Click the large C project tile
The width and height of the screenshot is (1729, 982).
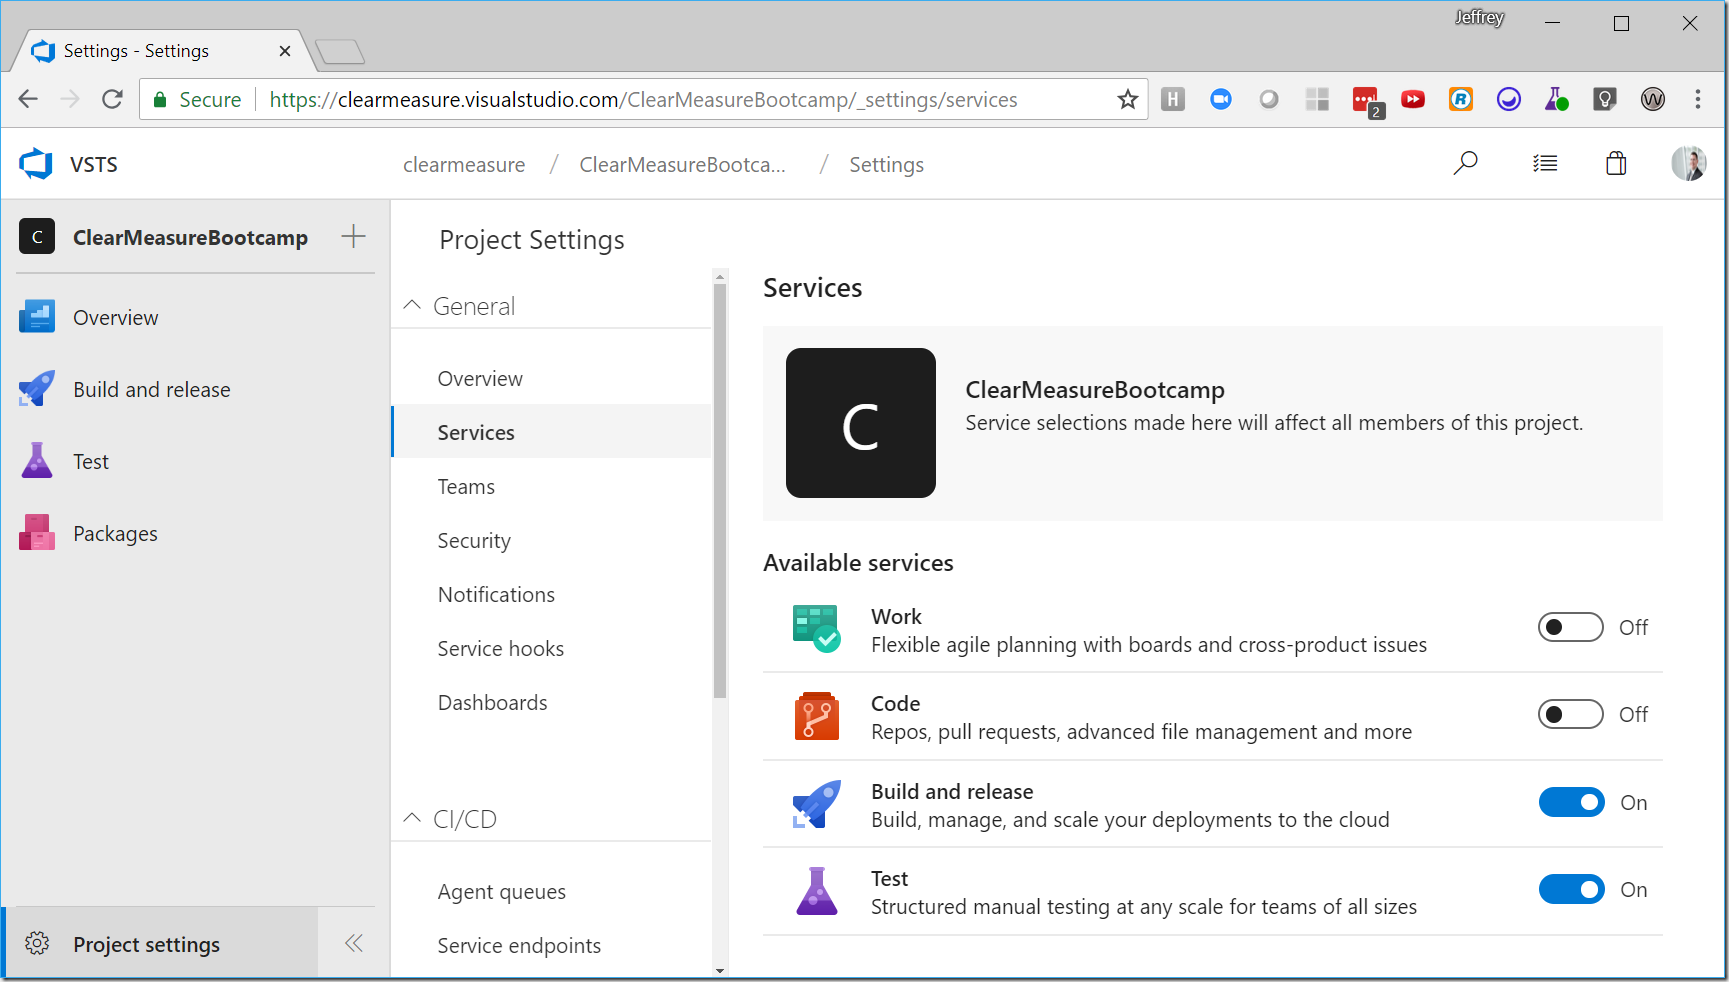pos(860,422)
